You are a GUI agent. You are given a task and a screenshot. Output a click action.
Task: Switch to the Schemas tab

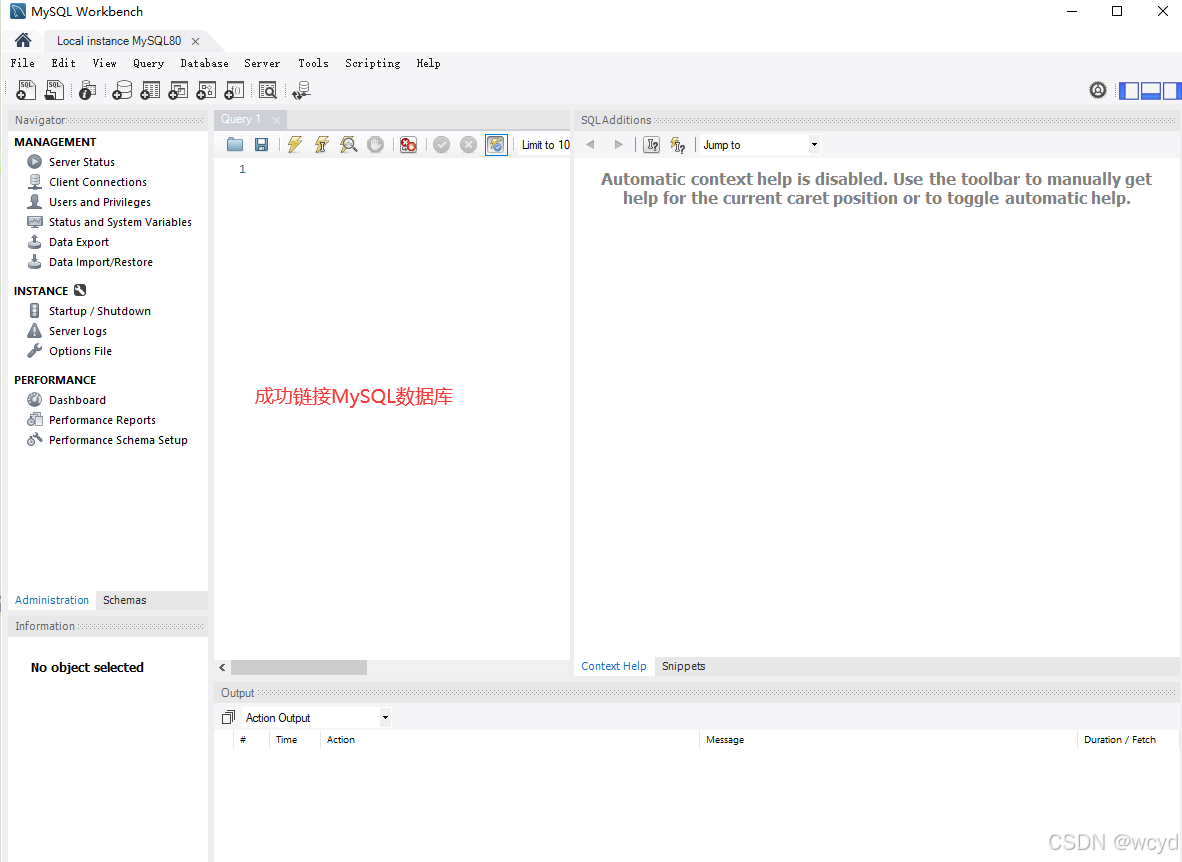click(125, 600)
